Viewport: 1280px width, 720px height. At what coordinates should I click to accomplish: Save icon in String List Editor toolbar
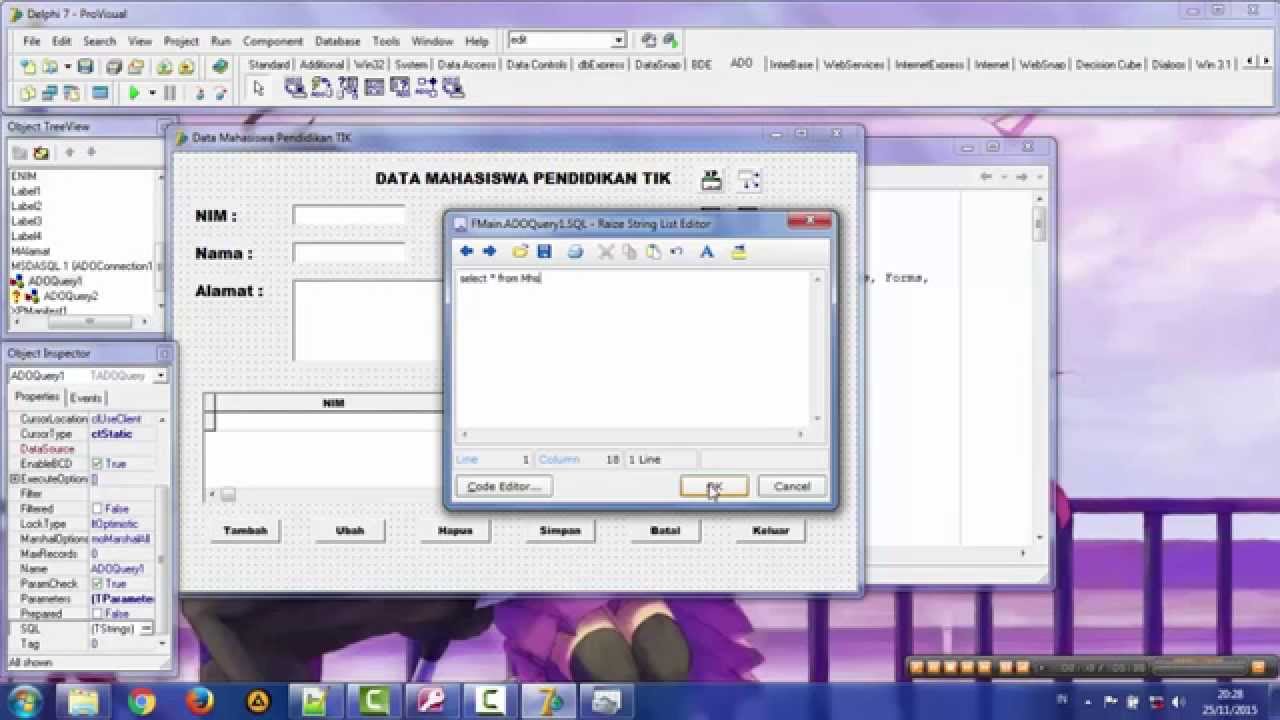pyautogui.click(x=544, y=252)
